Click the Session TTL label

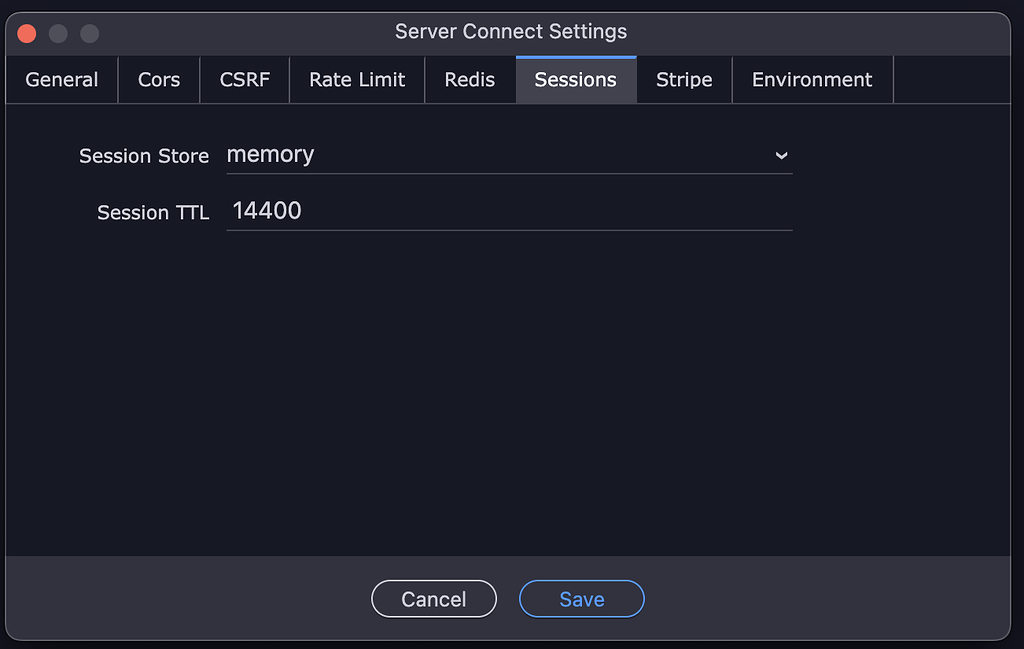tap(152, 212)
